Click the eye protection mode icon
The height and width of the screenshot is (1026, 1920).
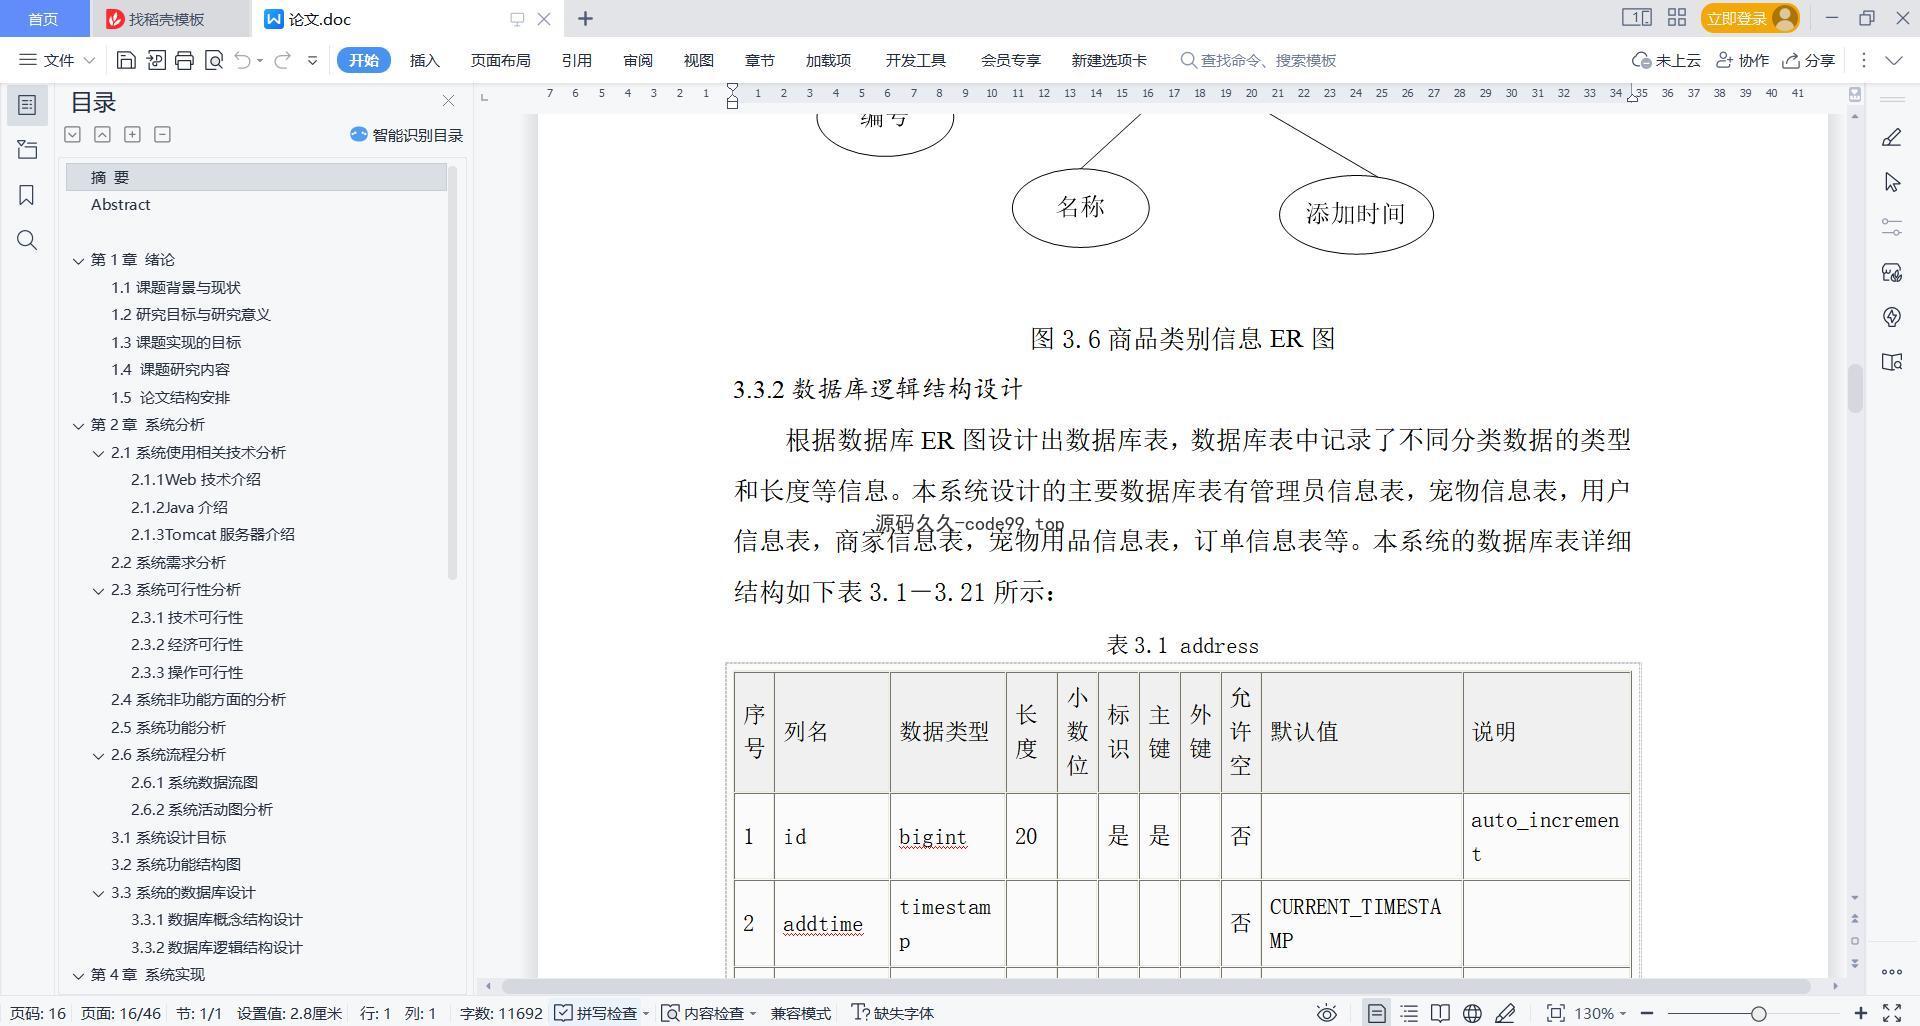[x=1327, y=1013]
